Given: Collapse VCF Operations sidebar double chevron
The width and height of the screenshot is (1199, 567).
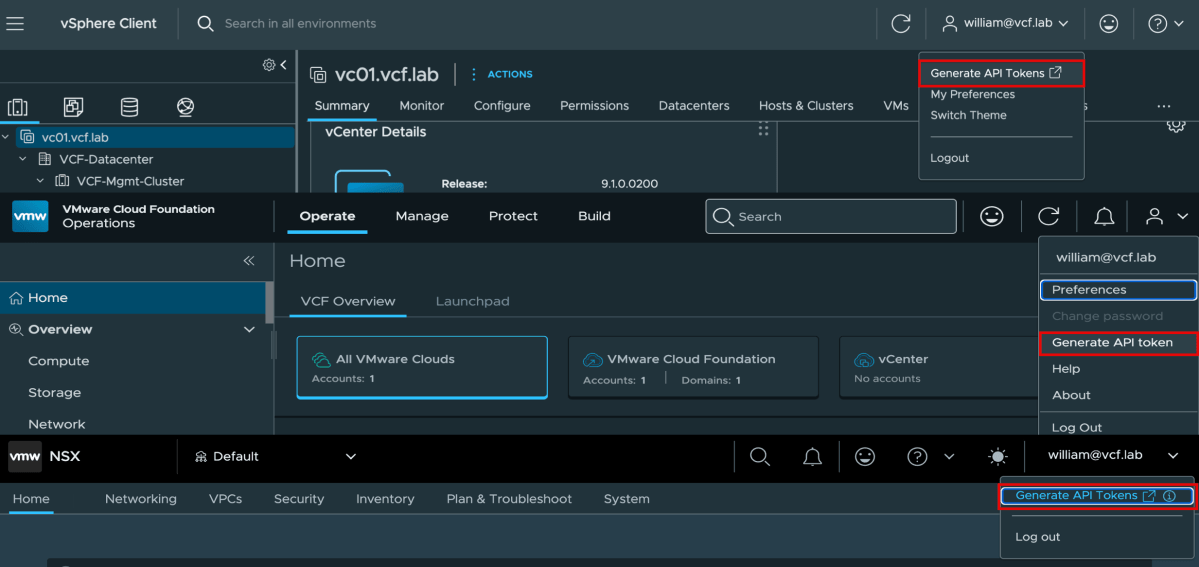Looking at the screenshot, I should (x=249, y=261).
